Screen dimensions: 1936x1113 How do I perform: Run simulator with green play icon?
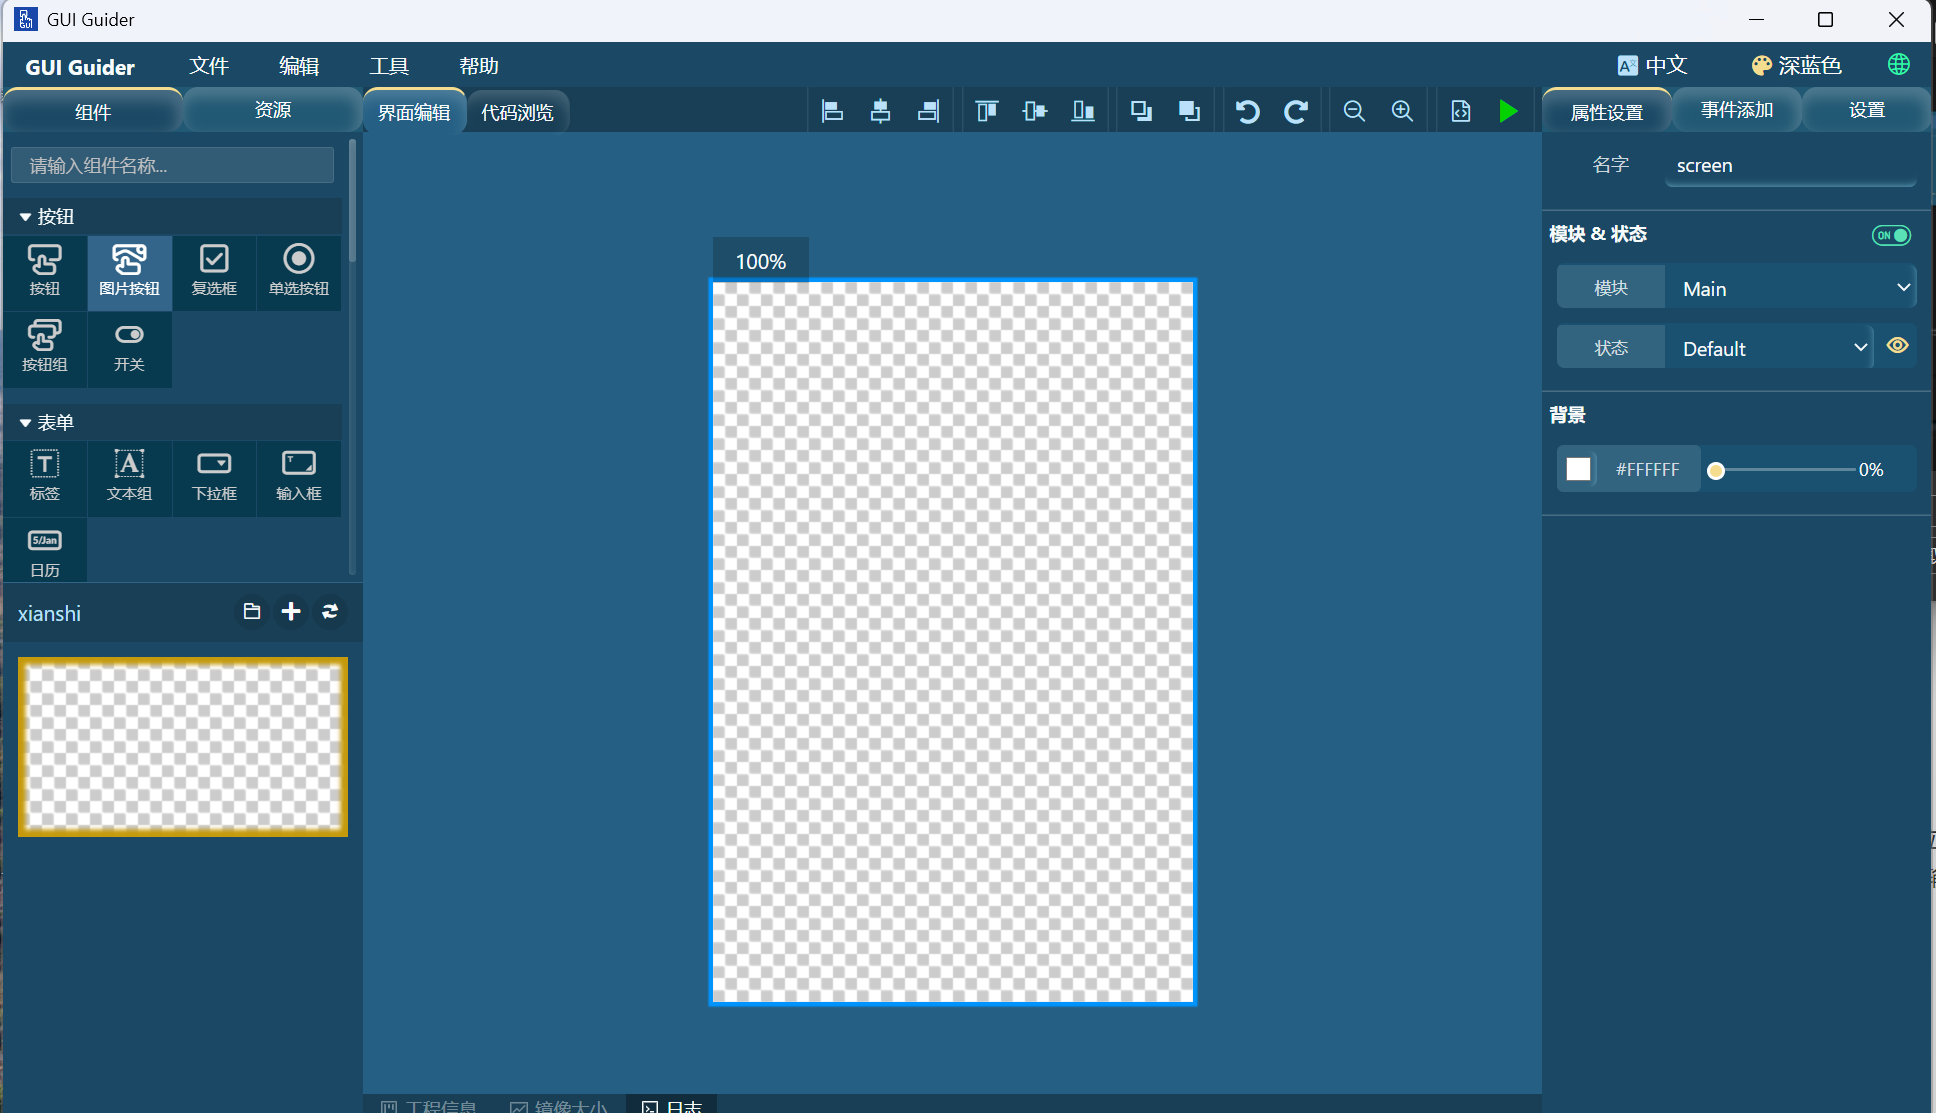pyautogui.click(x=1508, y=111)
